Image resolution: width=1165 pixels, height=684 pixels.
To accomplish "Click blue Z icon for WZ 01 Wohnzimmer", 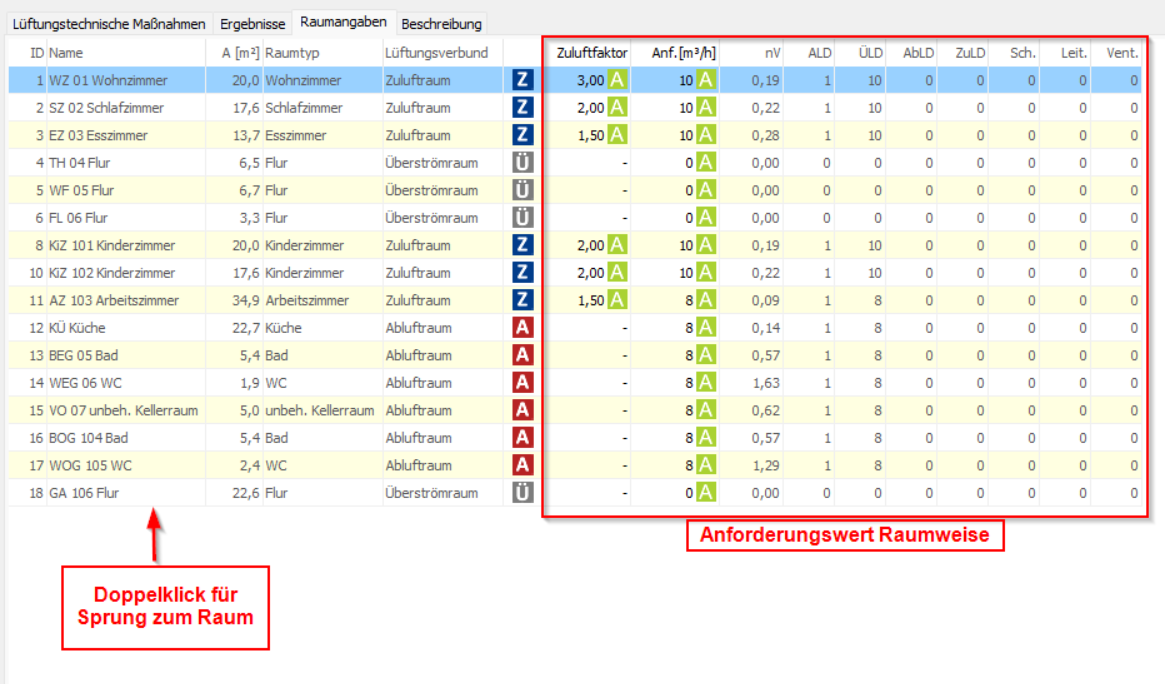I will (x=522, y=80).
